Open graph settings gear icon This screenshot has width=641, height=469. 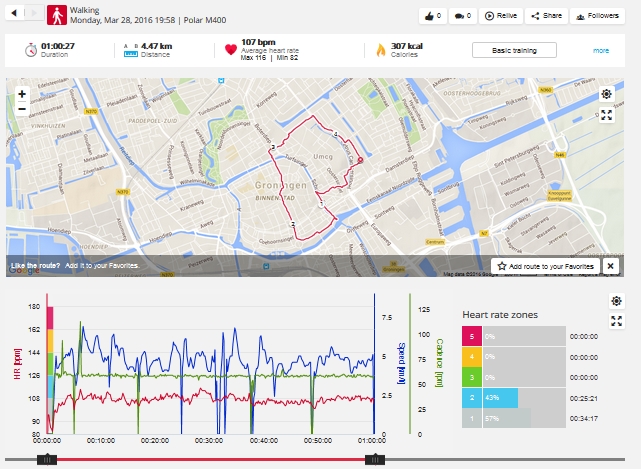tap(617, 301)
